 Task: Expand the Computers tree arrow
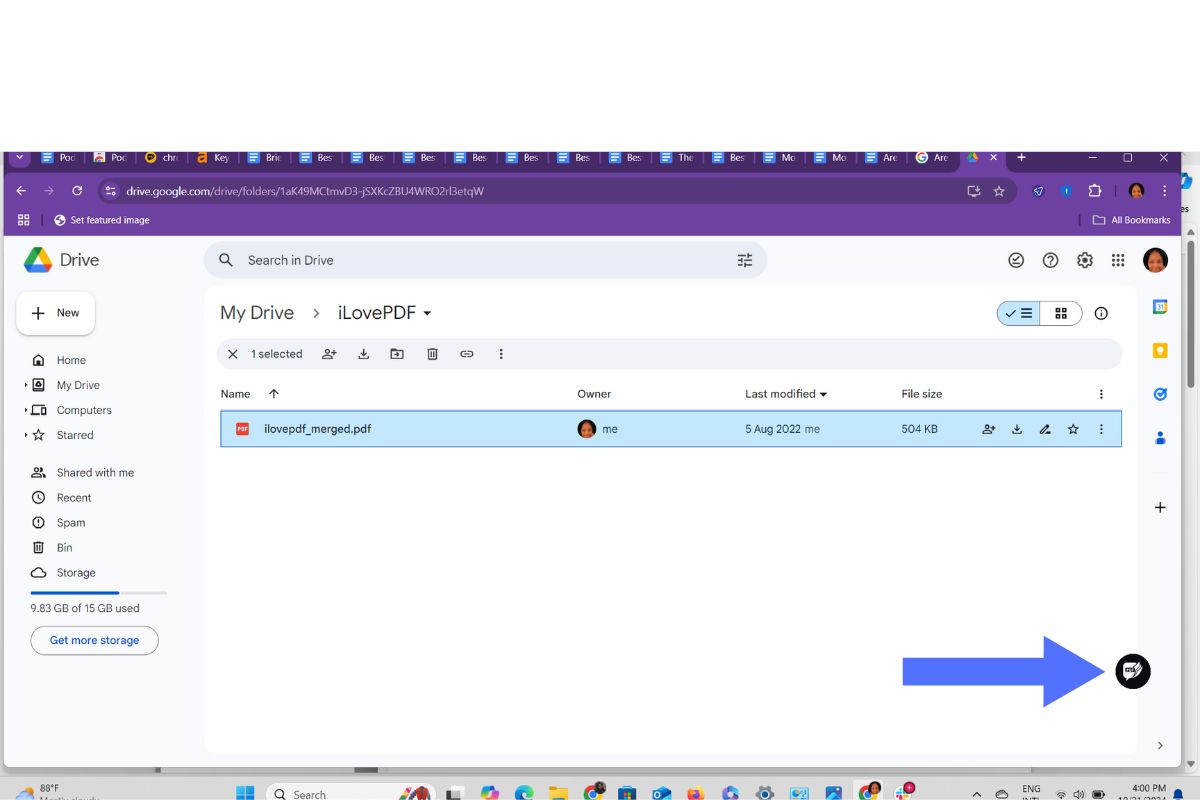click(26, 410)
